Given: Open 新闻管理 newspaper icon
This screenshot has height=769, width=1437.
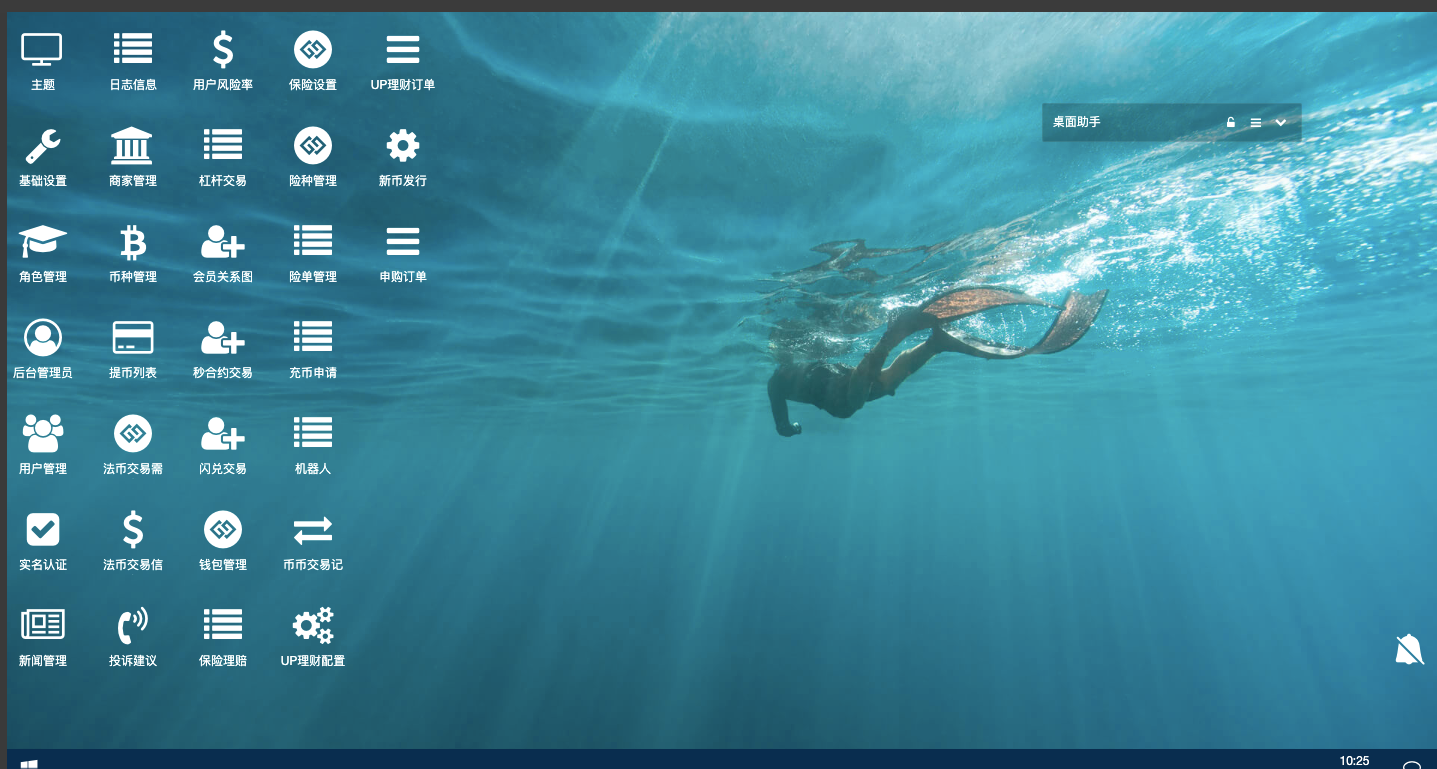Looking at the screenshot, I should (x=42, y=626).
